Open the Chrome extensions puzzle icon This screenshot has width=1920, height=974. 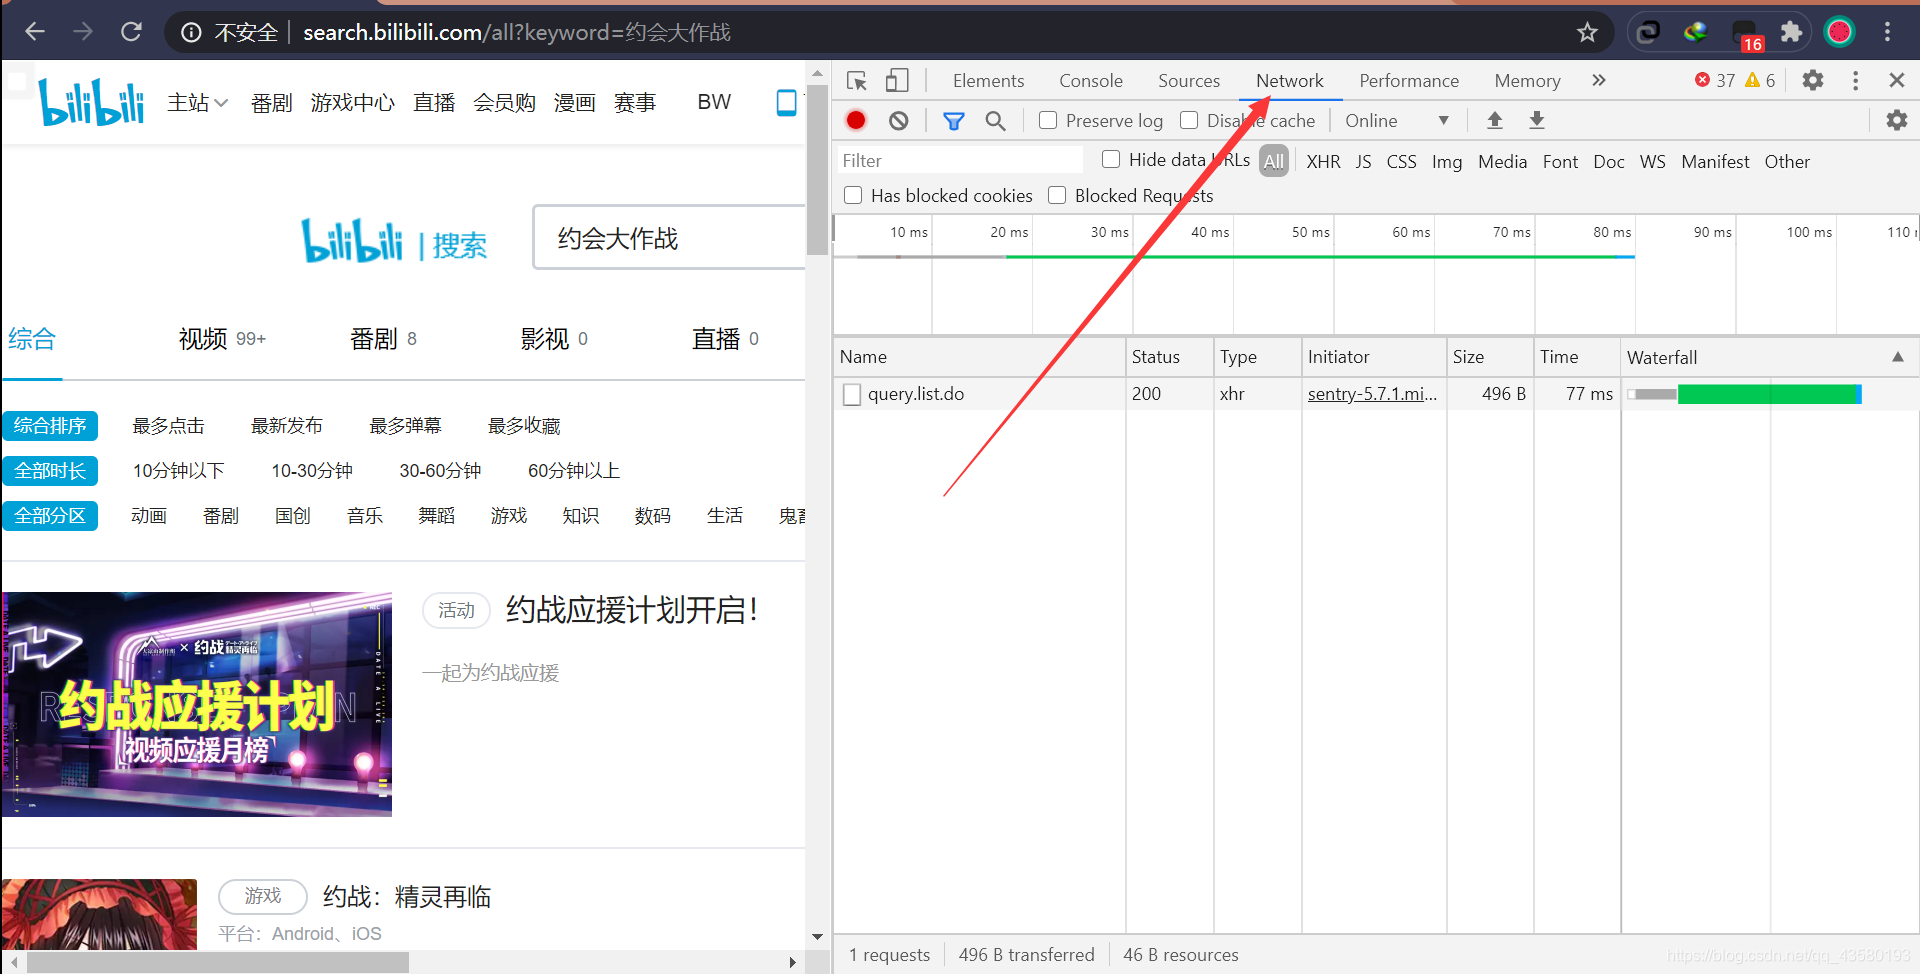pos(1791,32)
